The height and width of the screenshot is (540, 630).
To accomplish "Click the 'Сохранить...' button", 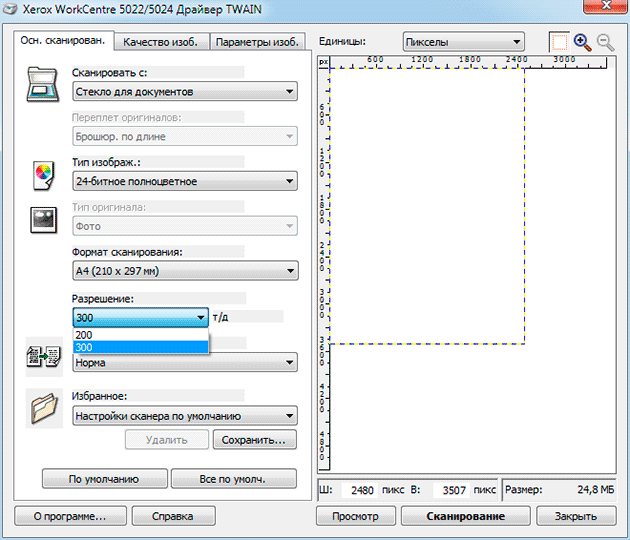I will click(x=254, y=440).
